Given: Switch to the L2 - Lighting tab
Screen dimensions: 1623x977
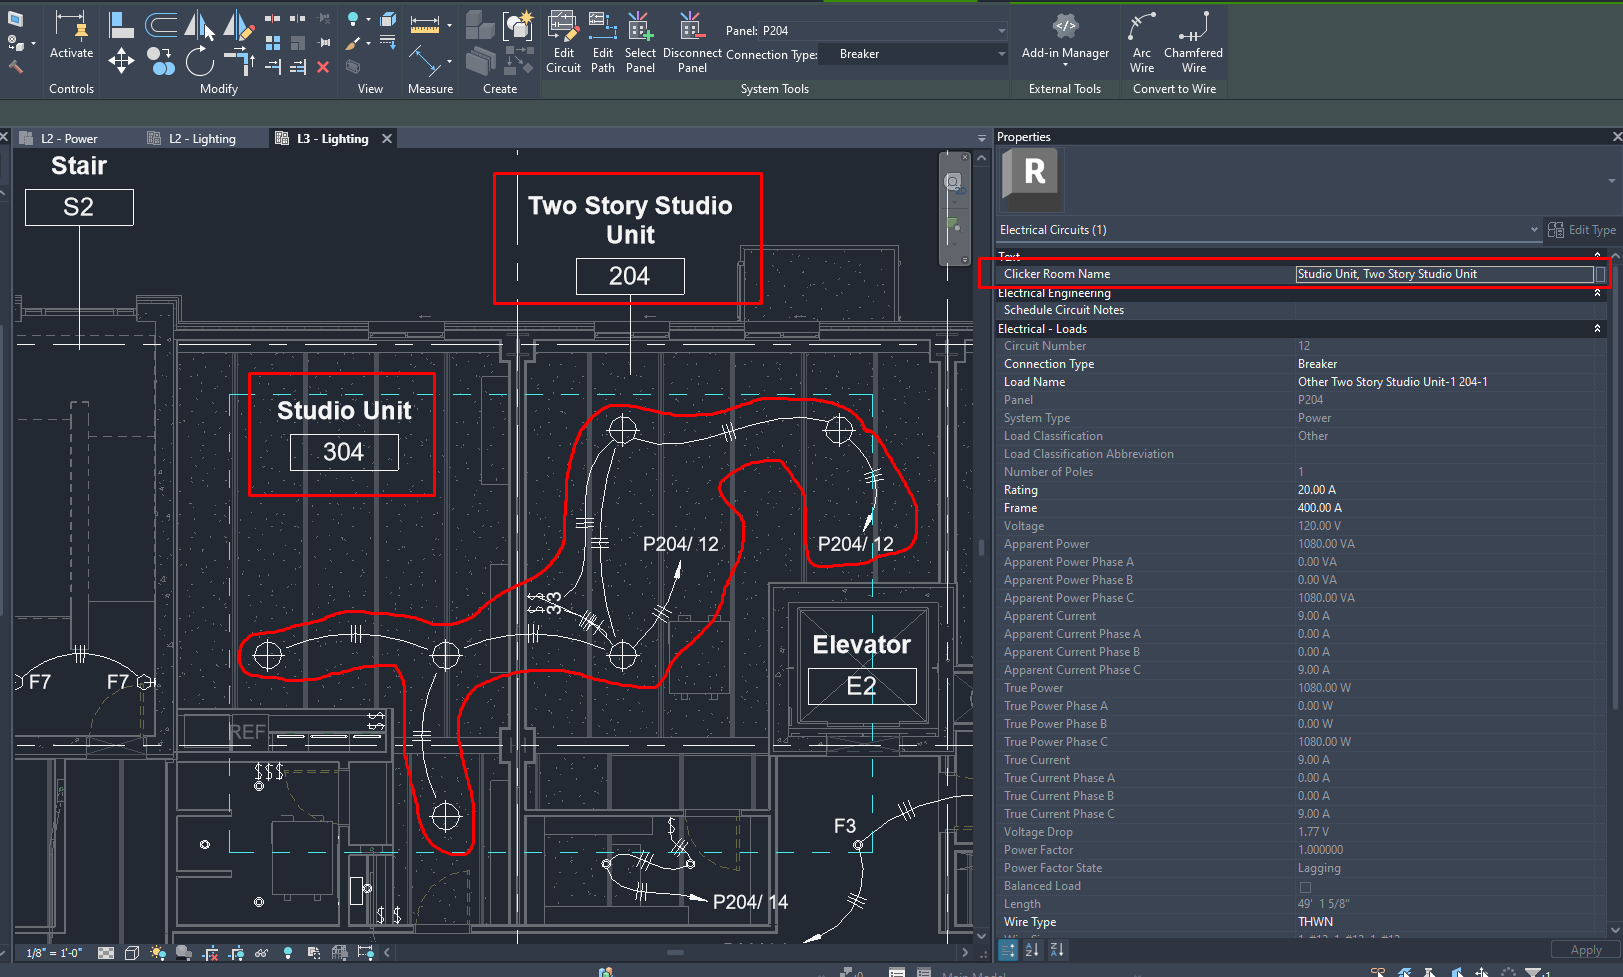Looking at the screenshot, I should pyautogui.click(x=203, y=139).
